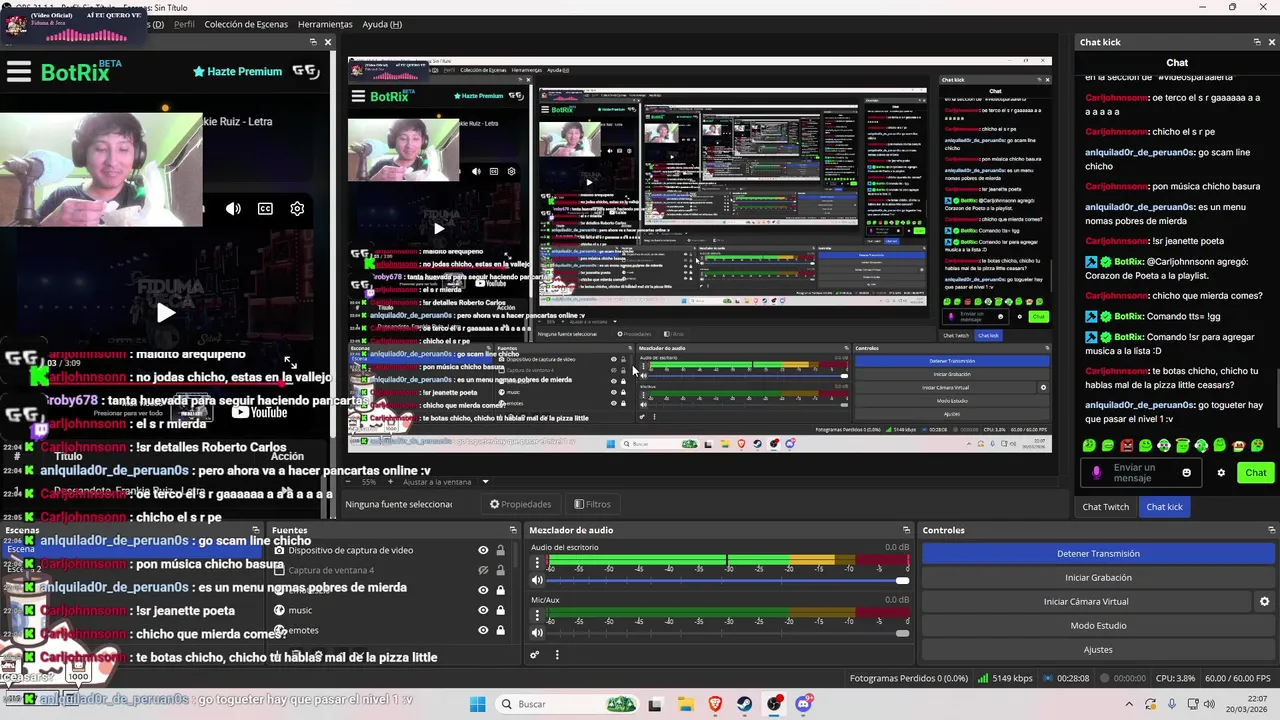Viewport: 1280px width, 720px height.
Task: Mute the video via speaker icon
Action: [x=233, y=209]
